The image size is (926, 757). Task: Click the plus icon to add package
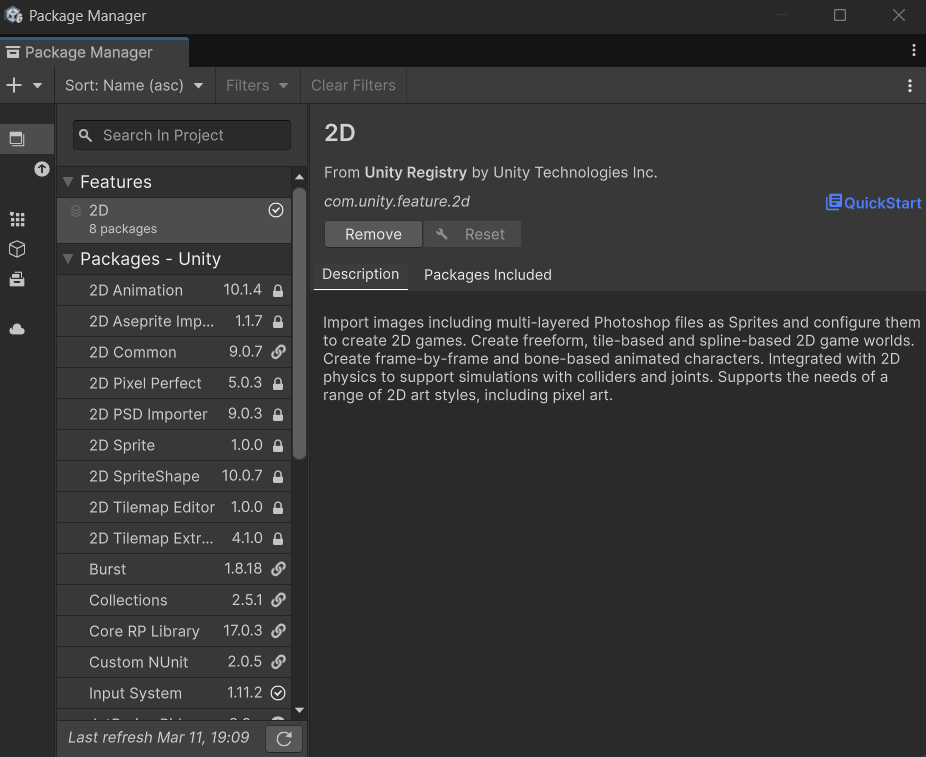[x=14, y=85]
